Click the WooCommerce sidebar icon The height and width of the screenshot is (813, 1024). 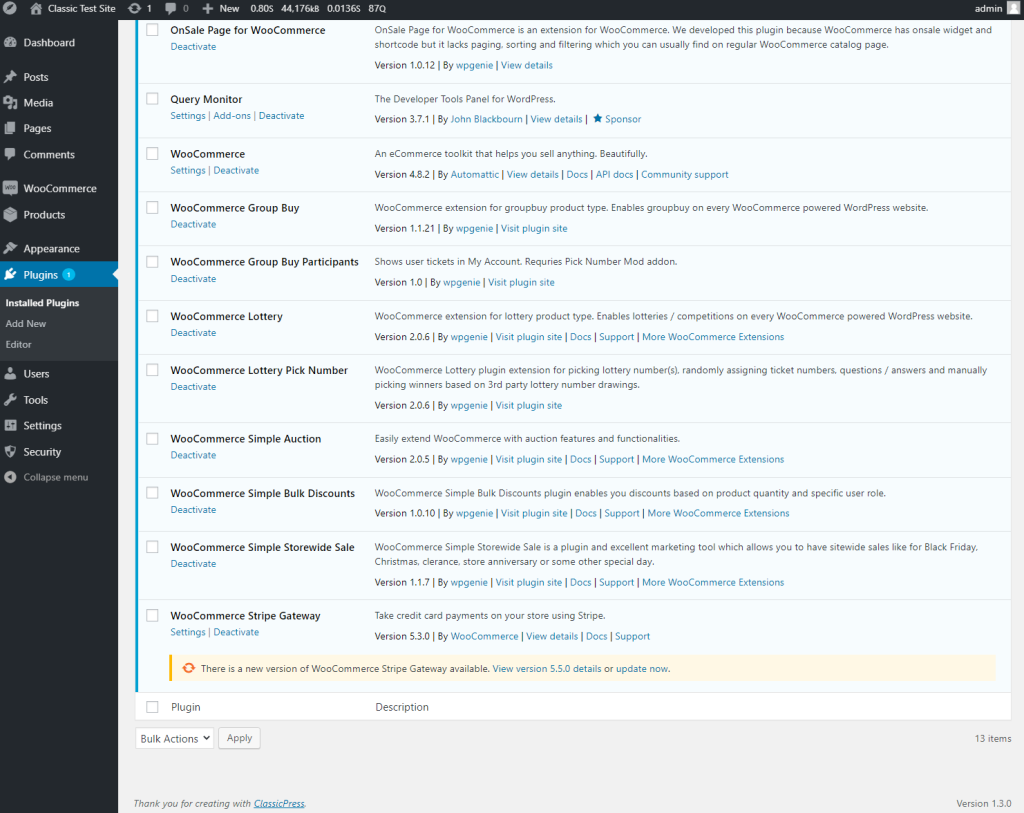pos(10,188)
